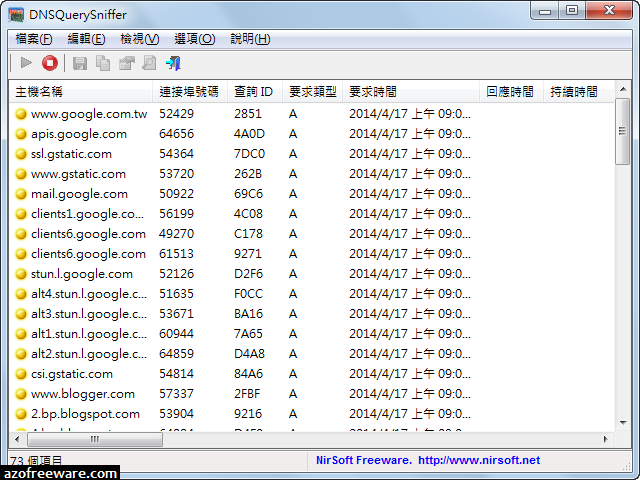Viewport: 640px width, 480px height.
Task: Click the yellow icon beside stun.l.google.com
Action: pos(21,274)
